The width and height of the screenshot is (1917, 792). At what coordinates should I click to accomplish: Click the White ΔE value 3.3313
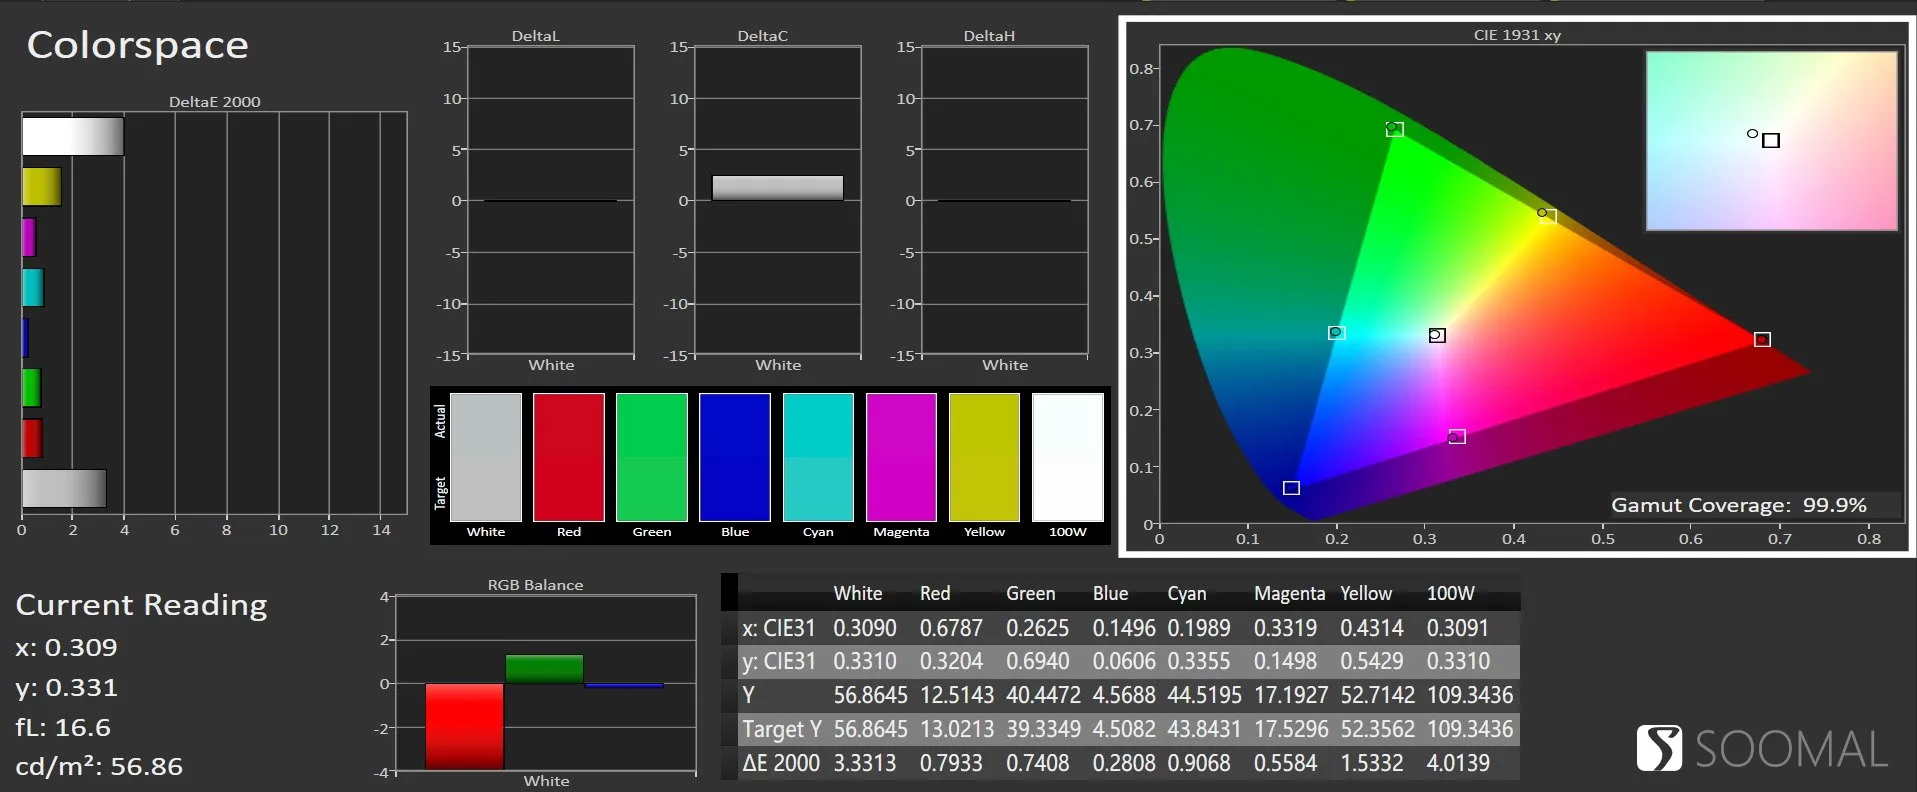(x=865, y=763)
